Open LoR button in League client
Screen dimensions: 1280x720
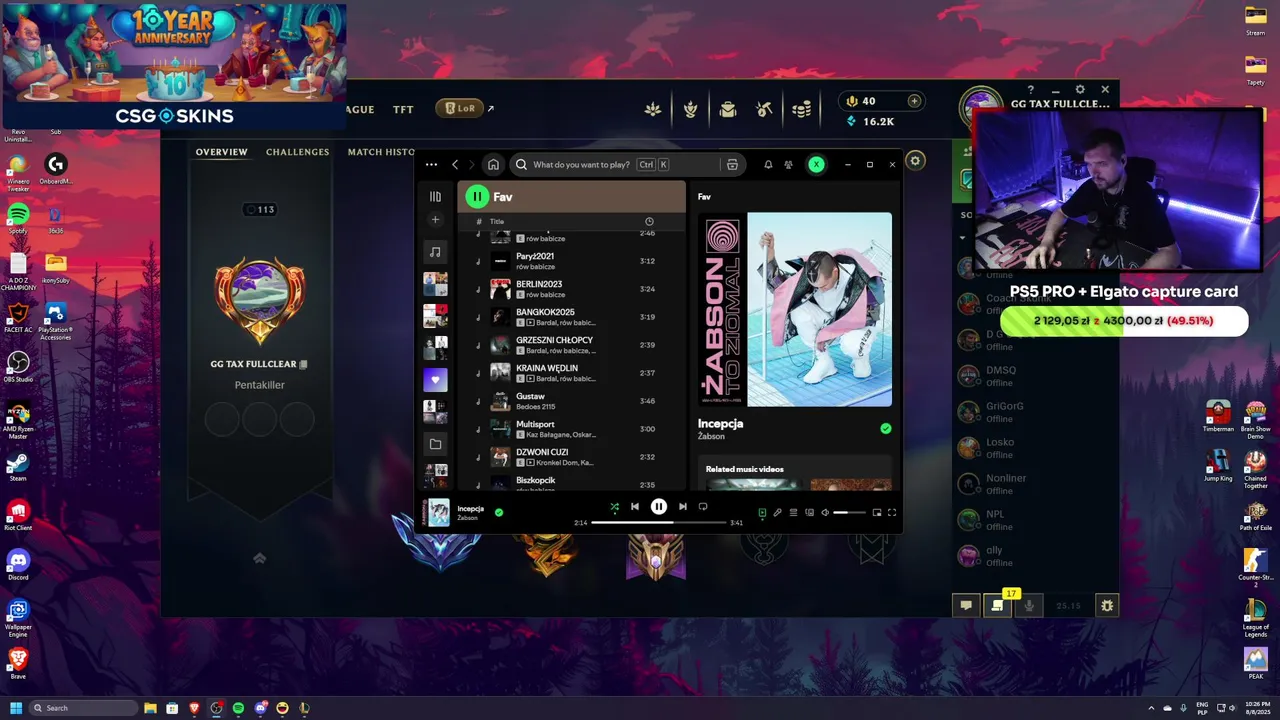tap(460, 108)
